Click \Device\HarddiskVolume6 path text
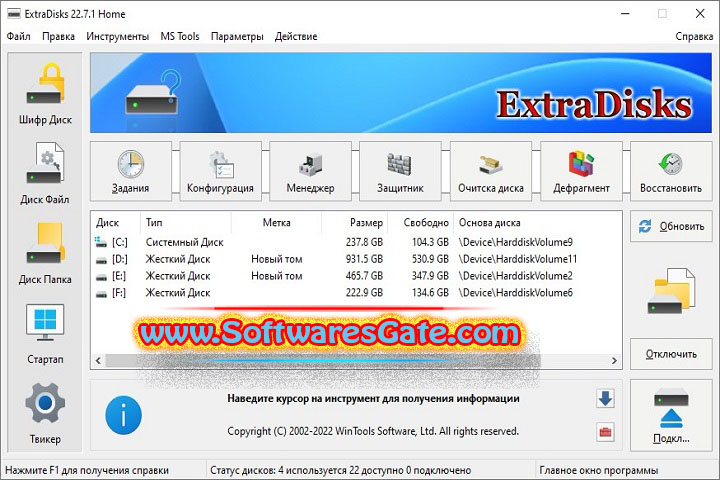 coord(516,293)
